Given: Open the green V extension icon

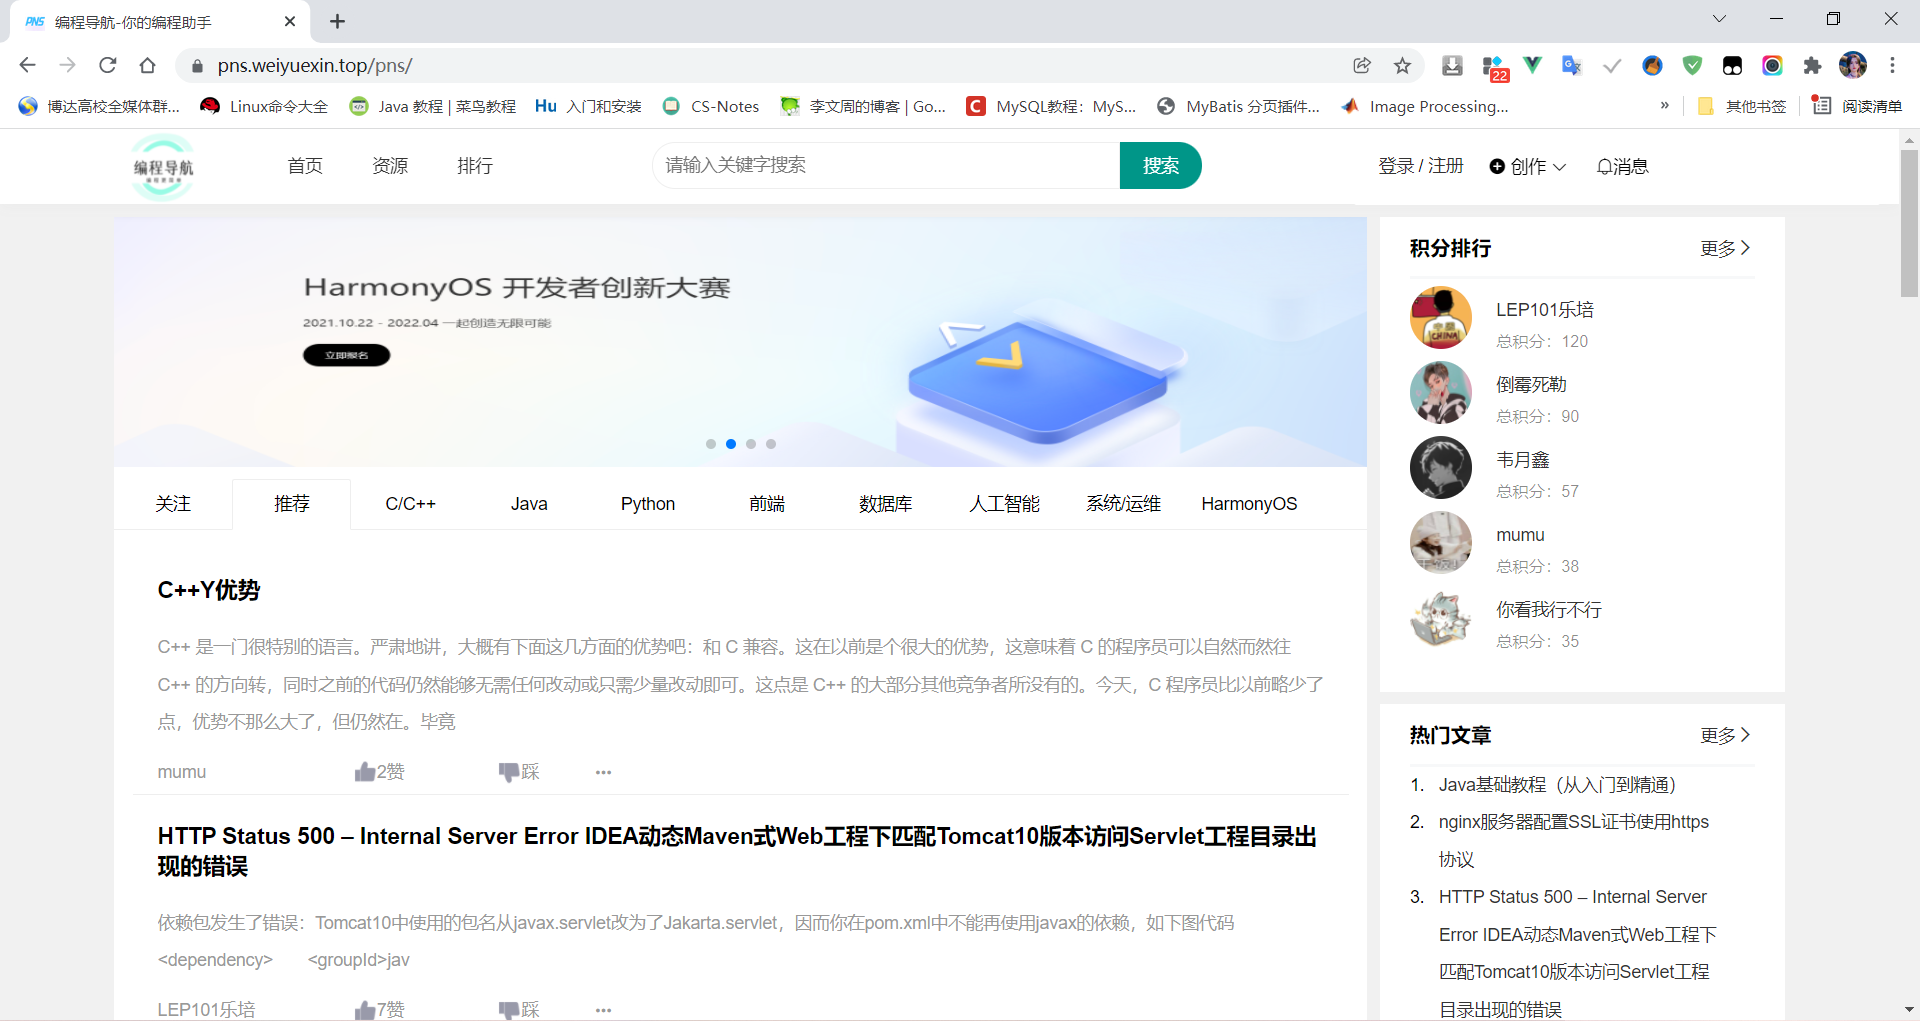Looking at the screenshot, I should 1532,65.
